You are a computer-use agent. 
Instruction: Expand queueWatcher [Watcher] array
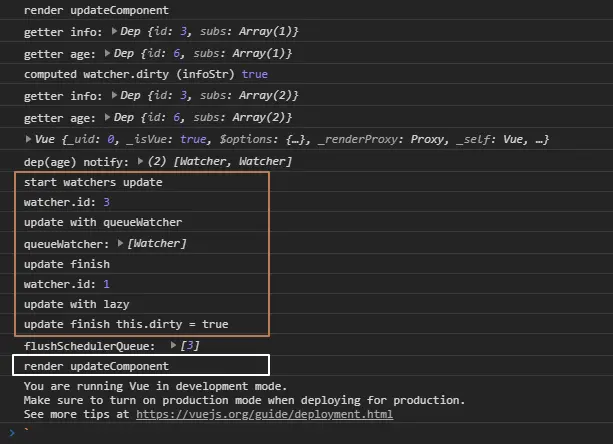pos(120,243)
